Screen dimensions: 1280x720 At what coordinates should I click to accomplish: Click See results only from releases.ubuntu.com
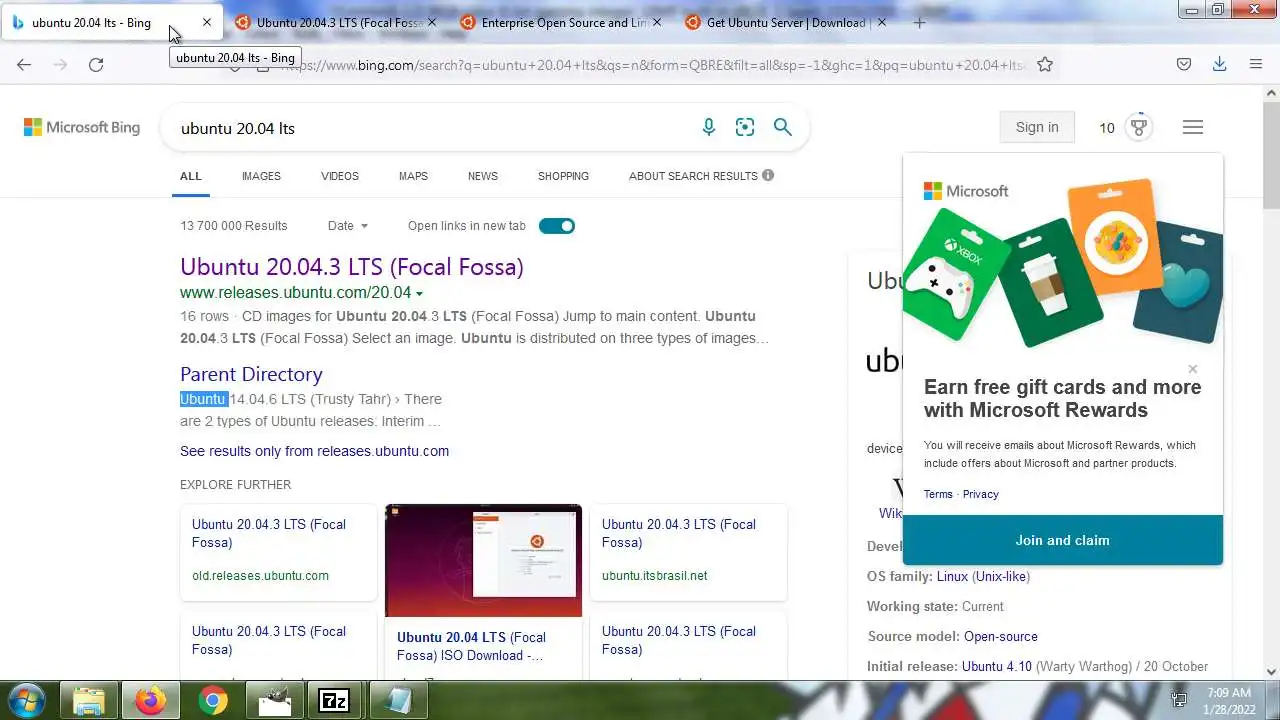click(314, 451)
